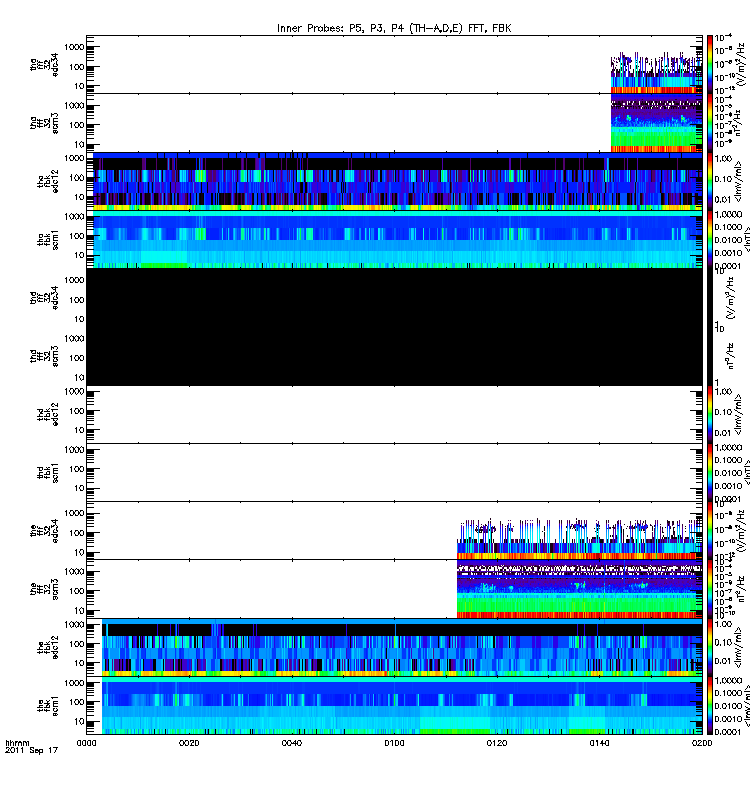This screenshot has width=750, height=800.
Task: Select the 'tha fff 32 scm3' panel label
Action: (44, 123)
